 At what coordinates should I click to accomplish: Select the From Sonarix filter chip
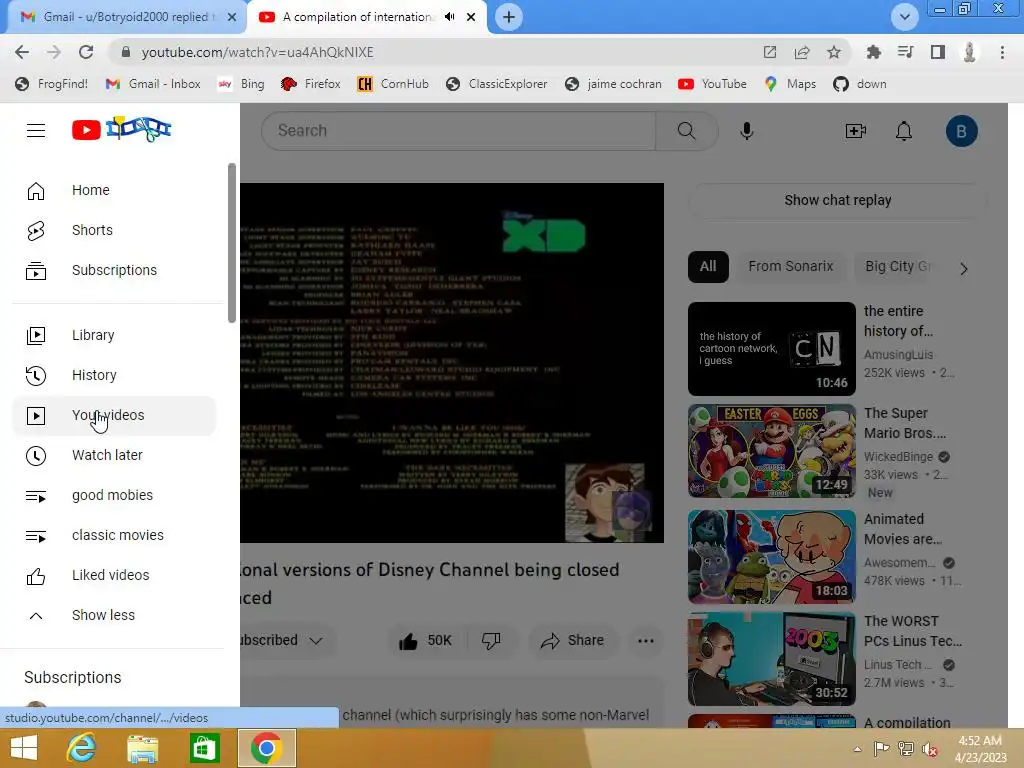790,266
